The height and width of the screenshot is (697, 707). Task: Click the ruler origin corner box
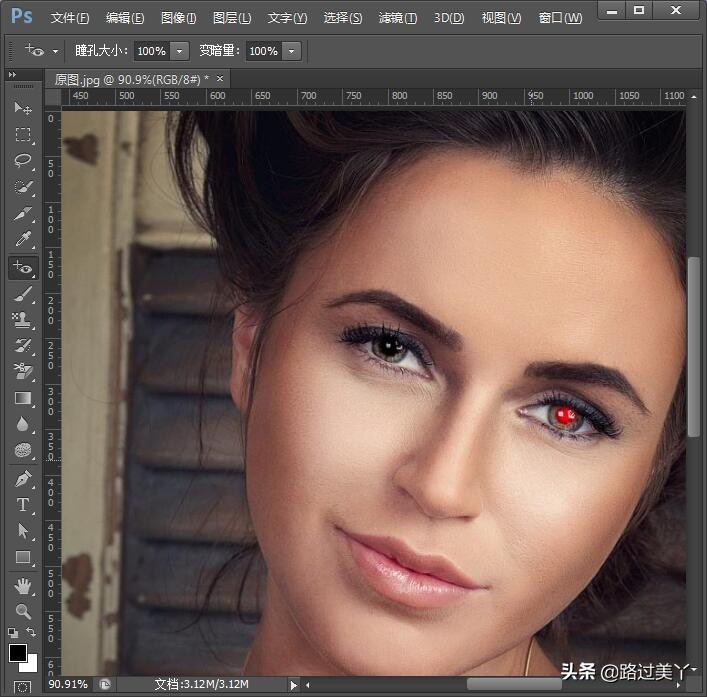(53, 97)
